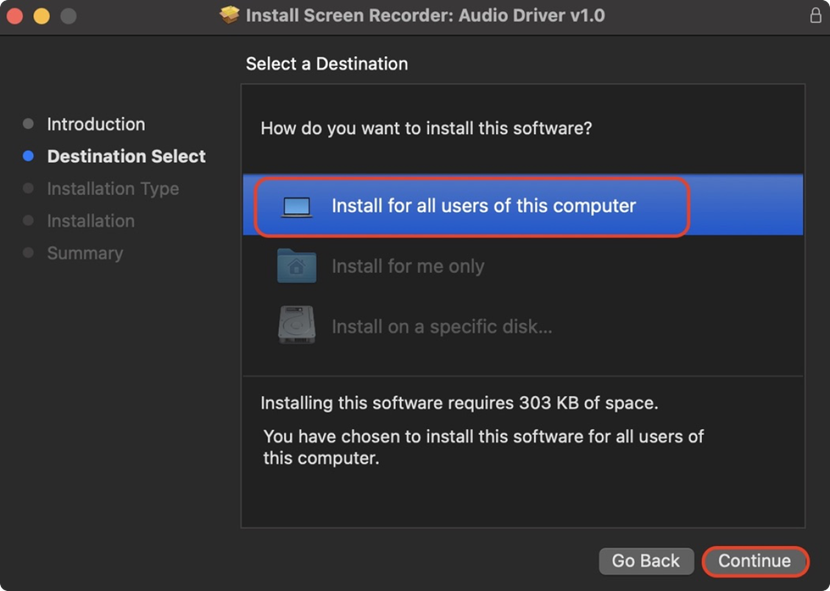The width and height of the screenshot is (830, 591).
Task: Open the Installation Type step
Action: click(x=113, y=189)
